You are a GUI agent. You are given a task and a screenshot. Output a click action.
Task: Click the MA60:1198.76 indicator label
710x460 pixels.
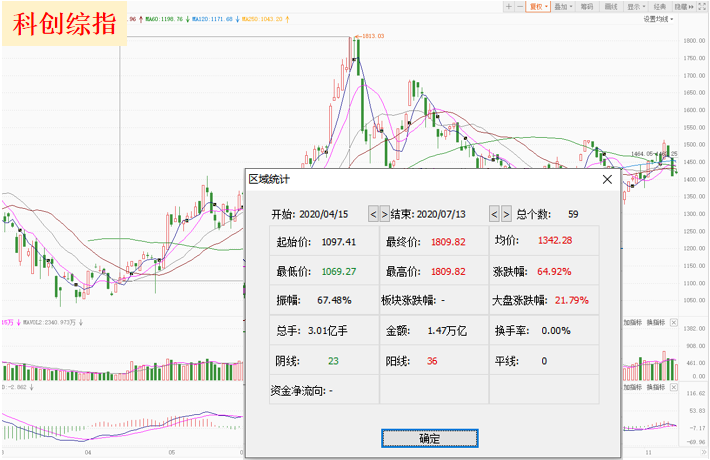(164, 19)
